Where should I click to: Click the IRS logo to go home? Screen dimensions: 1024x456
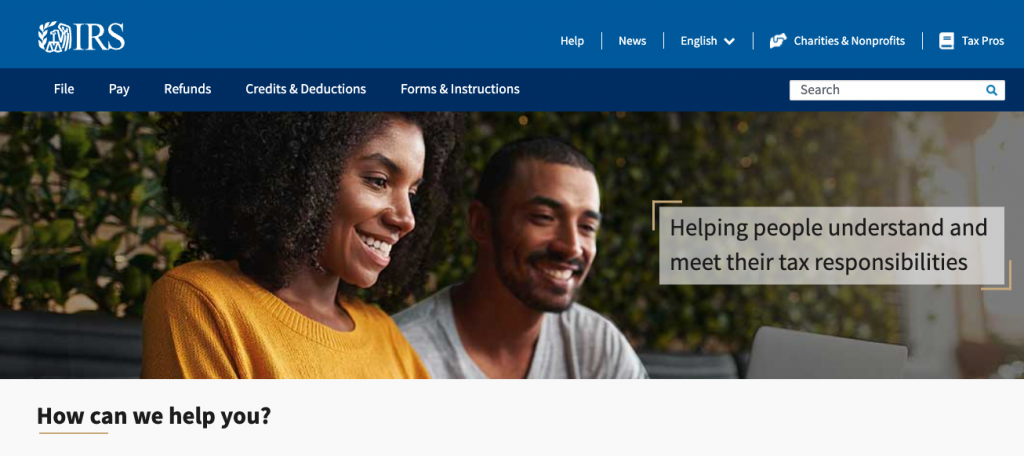[x=81, y=37]
